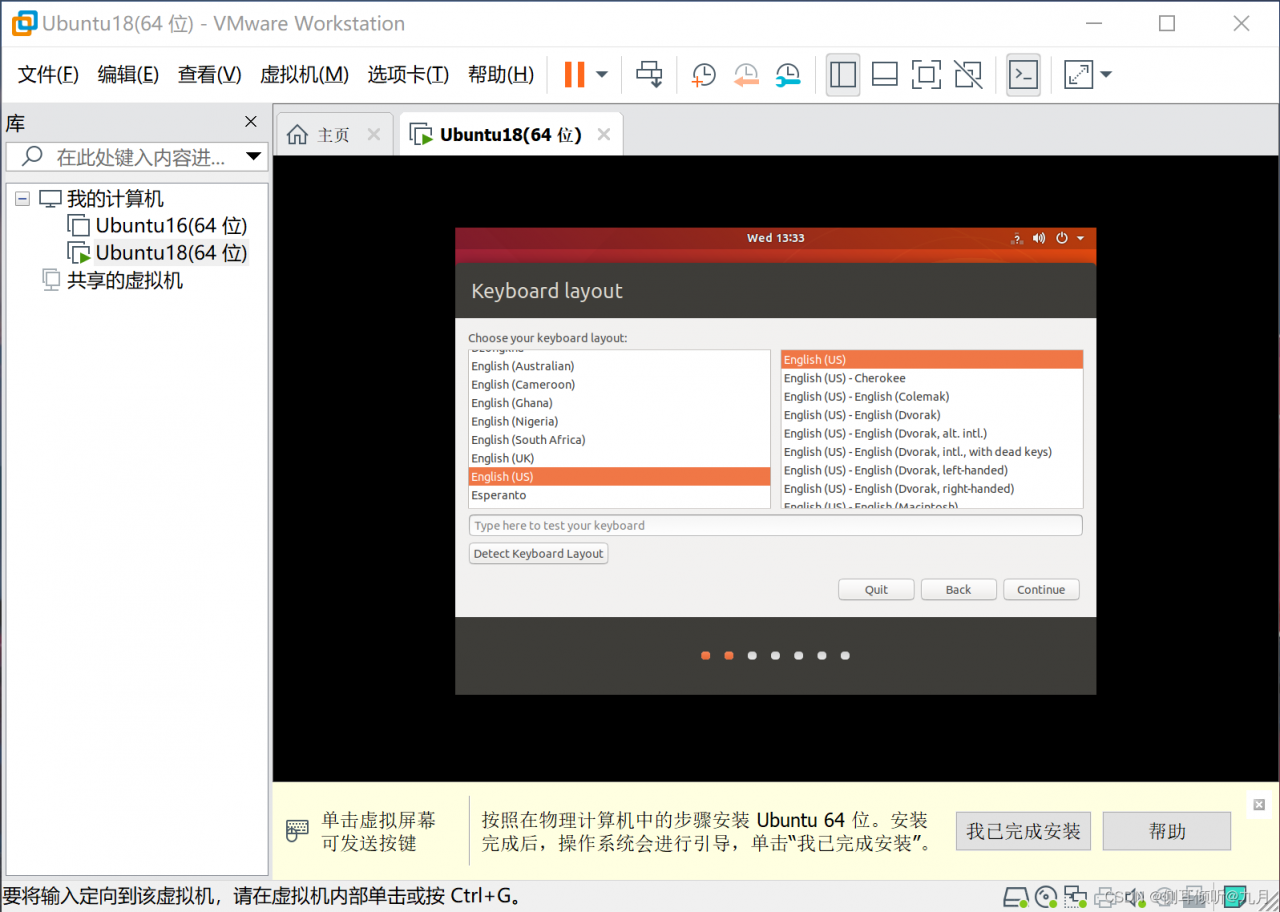This screenshot has height=912, width=1280.
Task: Open the 文件(F) menu
Action: (x=48, y=74)
